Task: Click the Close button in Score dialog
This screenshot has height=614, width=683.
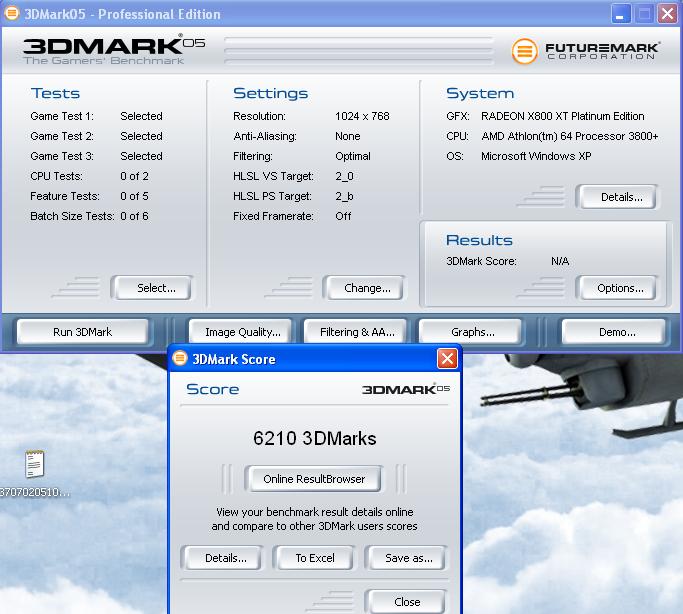Action: (405, 601)
